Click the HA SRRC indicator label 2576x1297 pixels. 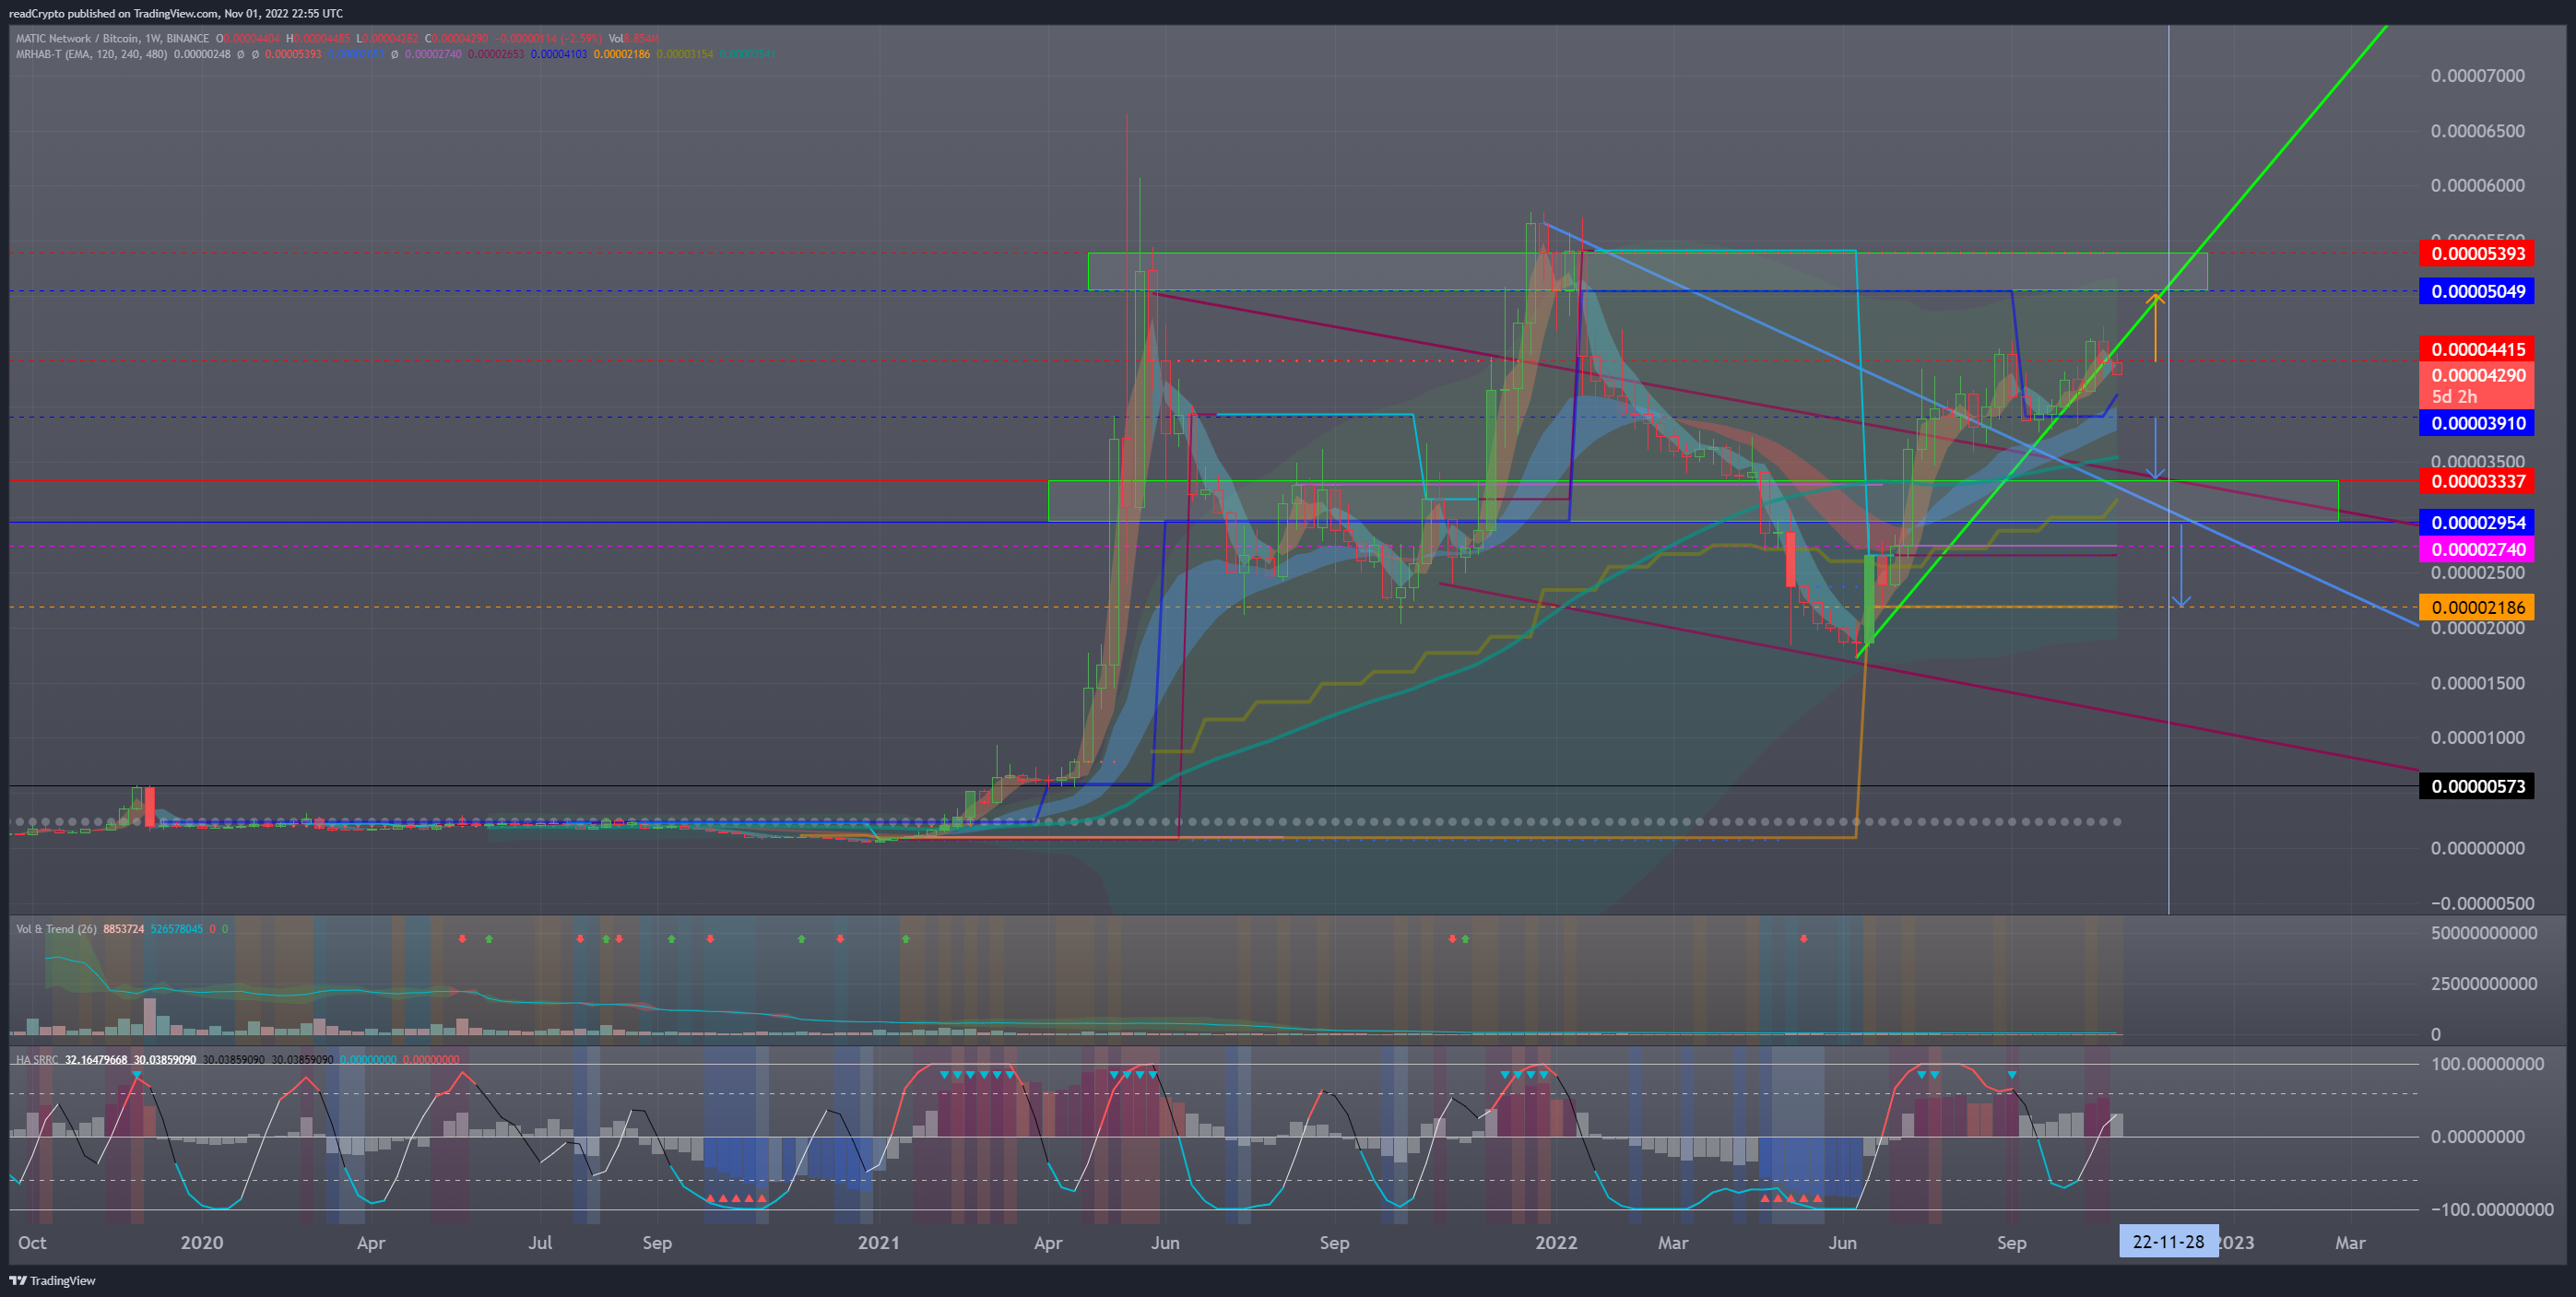(37, 1059)
